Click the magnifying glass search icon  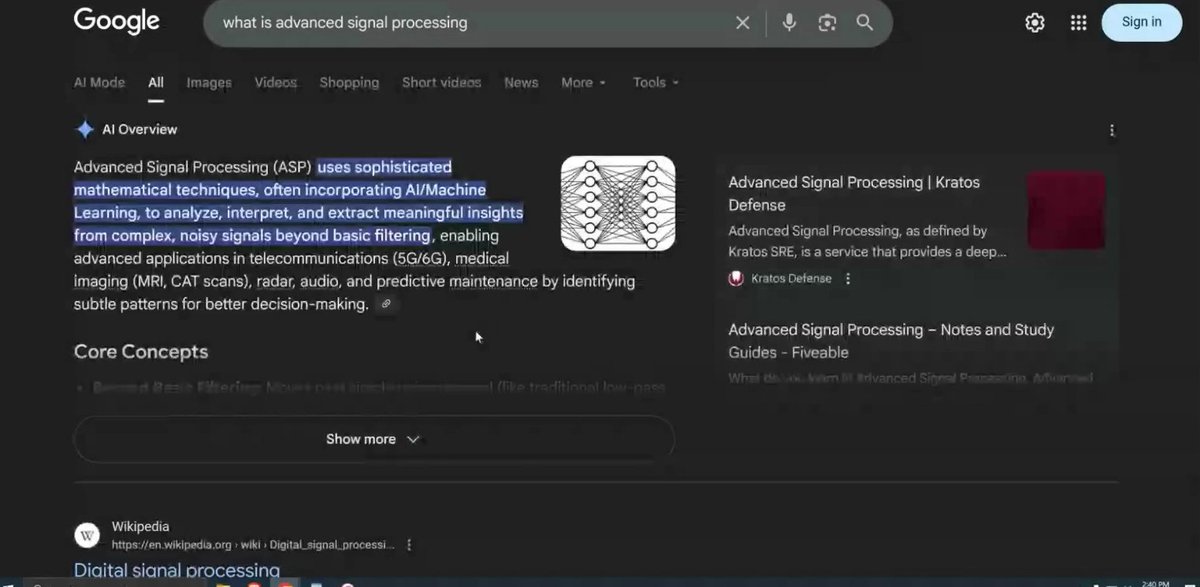865,22
